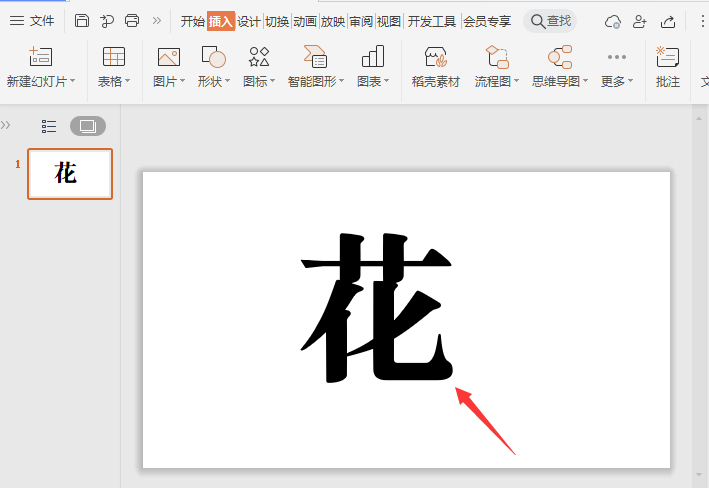Image resolution: width=709 pixels, height=488 pixels.
Task: Click the Print icon
Action: coord(132,21)
